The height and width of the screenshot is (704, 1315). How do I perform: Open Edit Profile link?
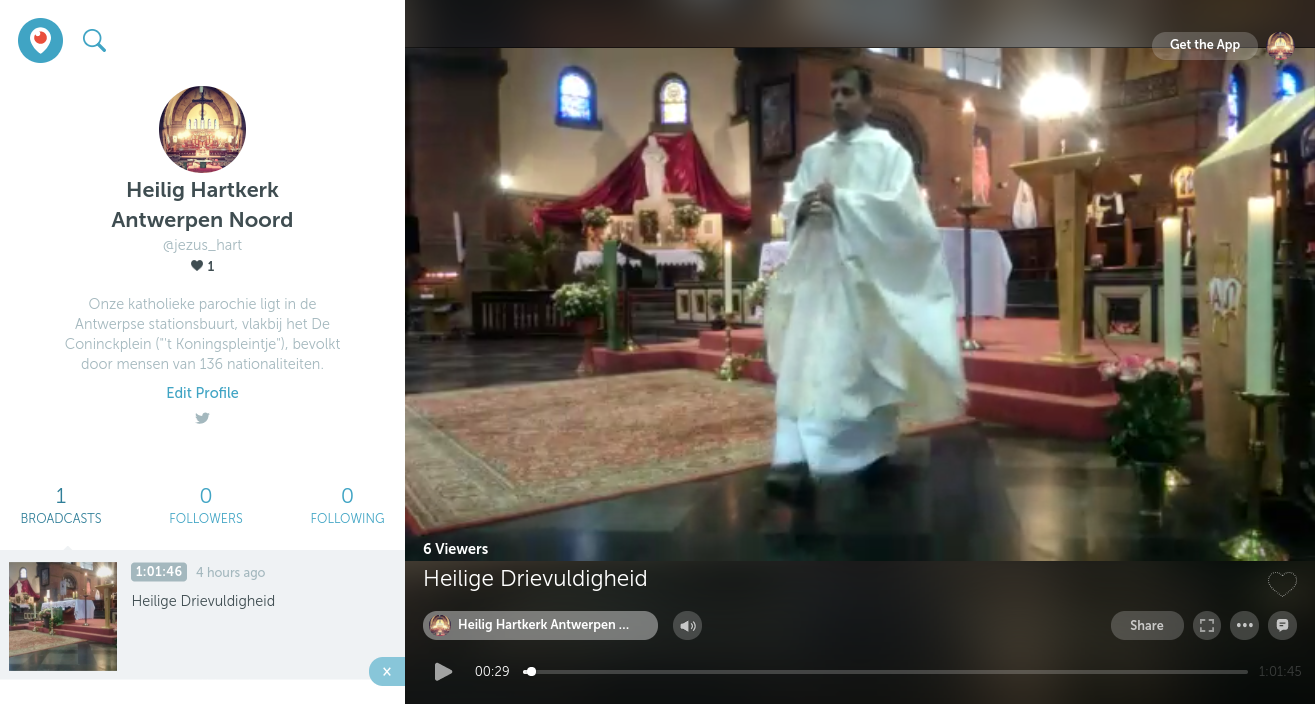point(202,393)
